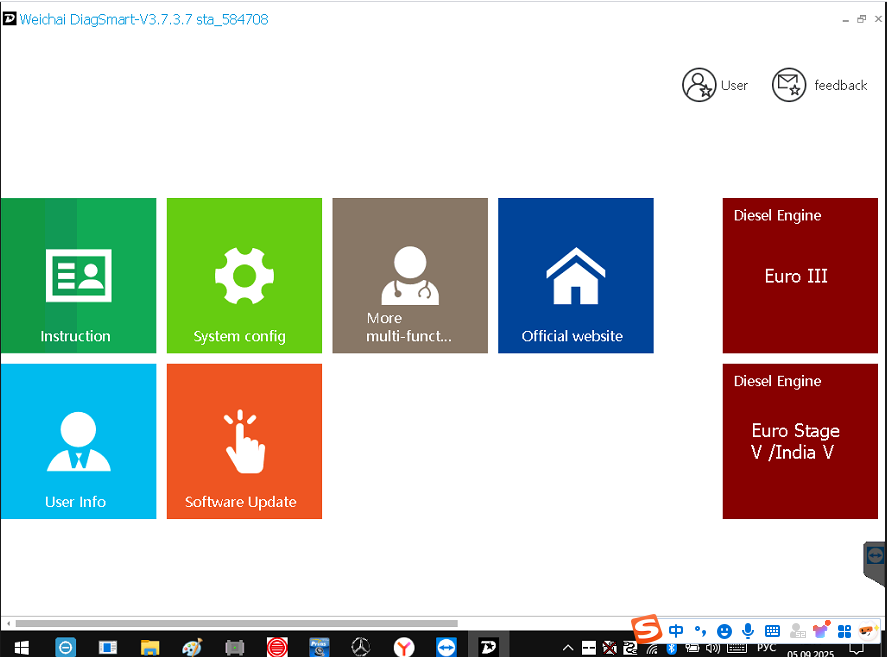Click DiagSmart taskbar icon
Image resolution: width=887 pixels, height=657 pixels.
click(x=488, y=647)
